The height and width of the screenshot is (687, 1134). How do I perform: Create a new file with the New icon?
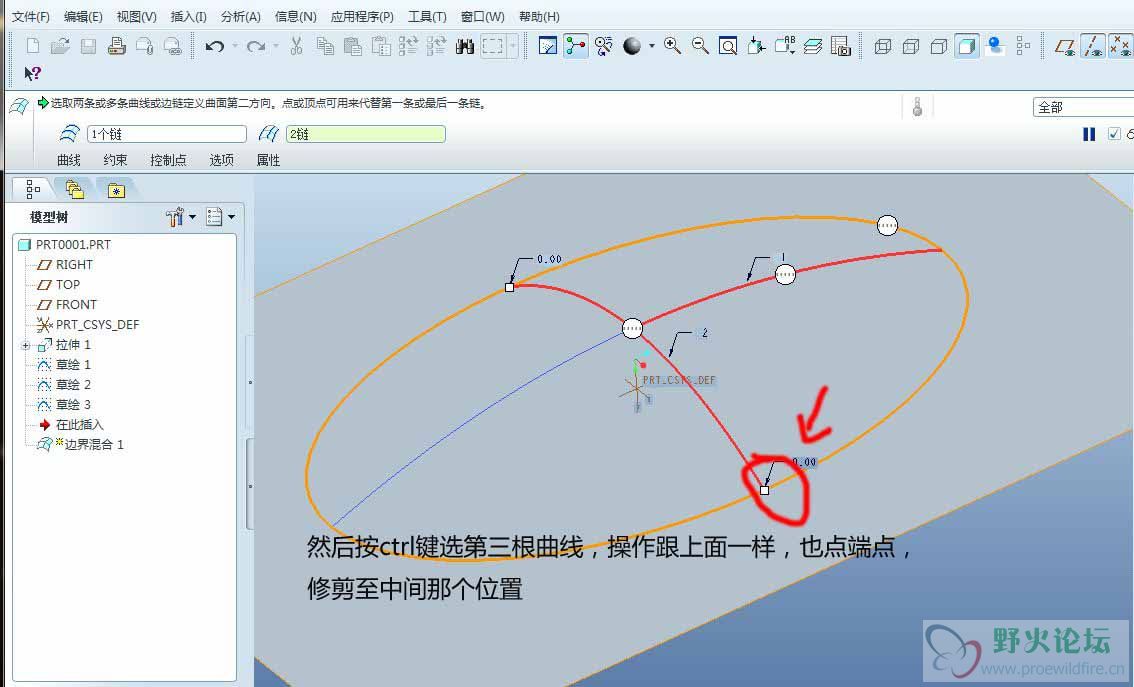point(33,47)
